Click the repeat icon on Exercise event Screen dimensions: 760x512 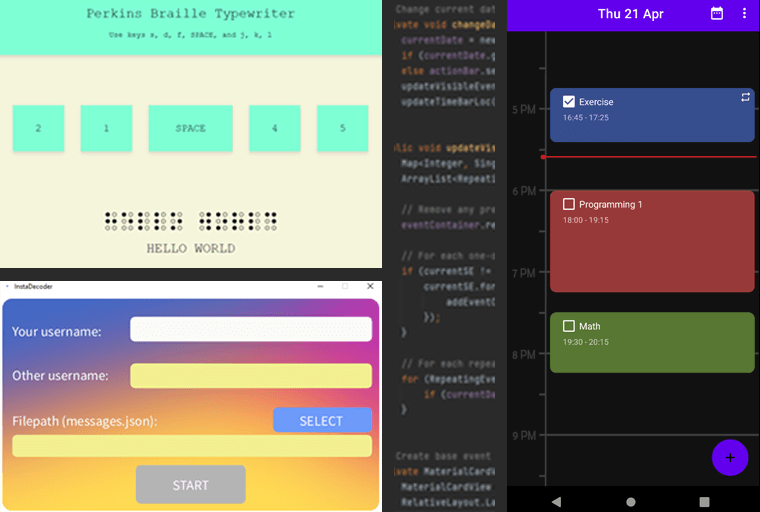(744, 97)
